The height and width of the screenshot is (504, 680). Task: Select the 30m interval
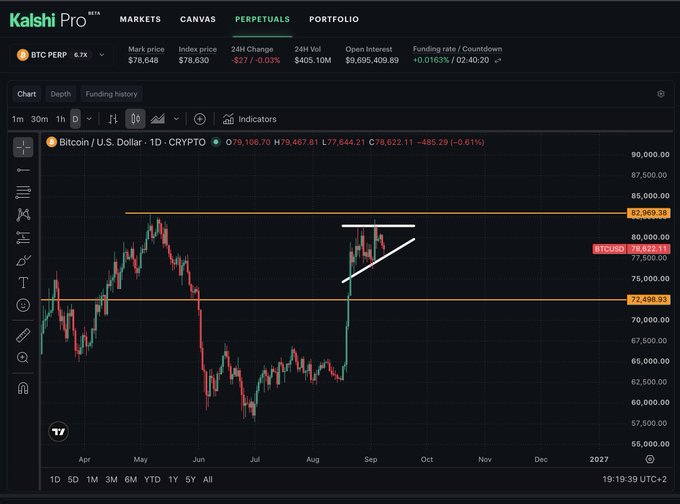tap(39, 119)
